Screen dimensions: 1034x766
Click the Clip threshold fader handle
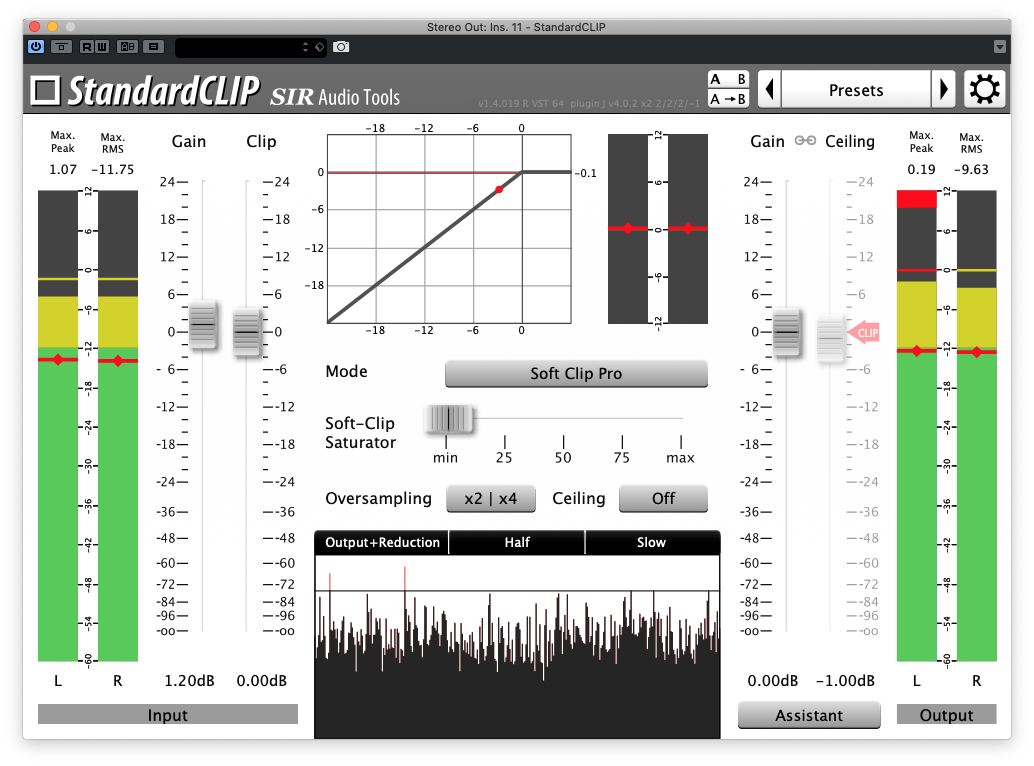click(x=247, y=332)
